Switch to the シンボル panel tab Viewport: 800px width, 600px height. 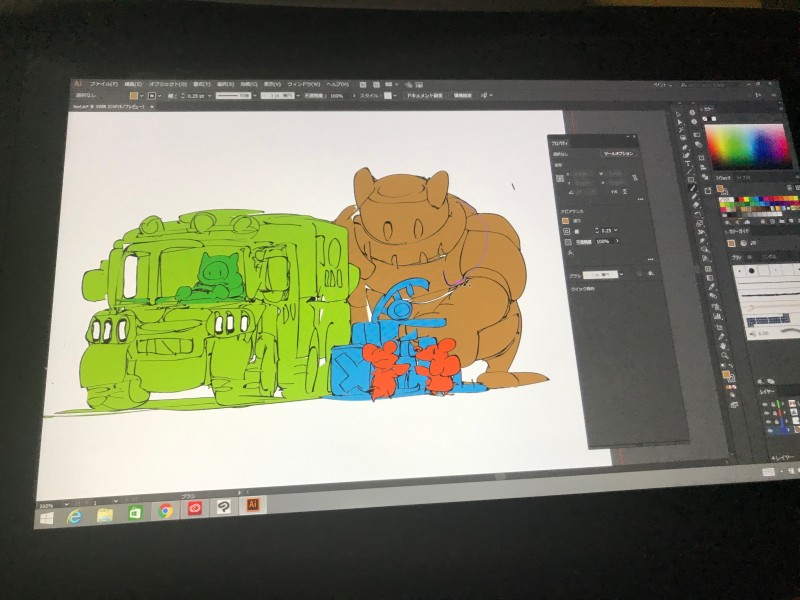coord(769,257)
